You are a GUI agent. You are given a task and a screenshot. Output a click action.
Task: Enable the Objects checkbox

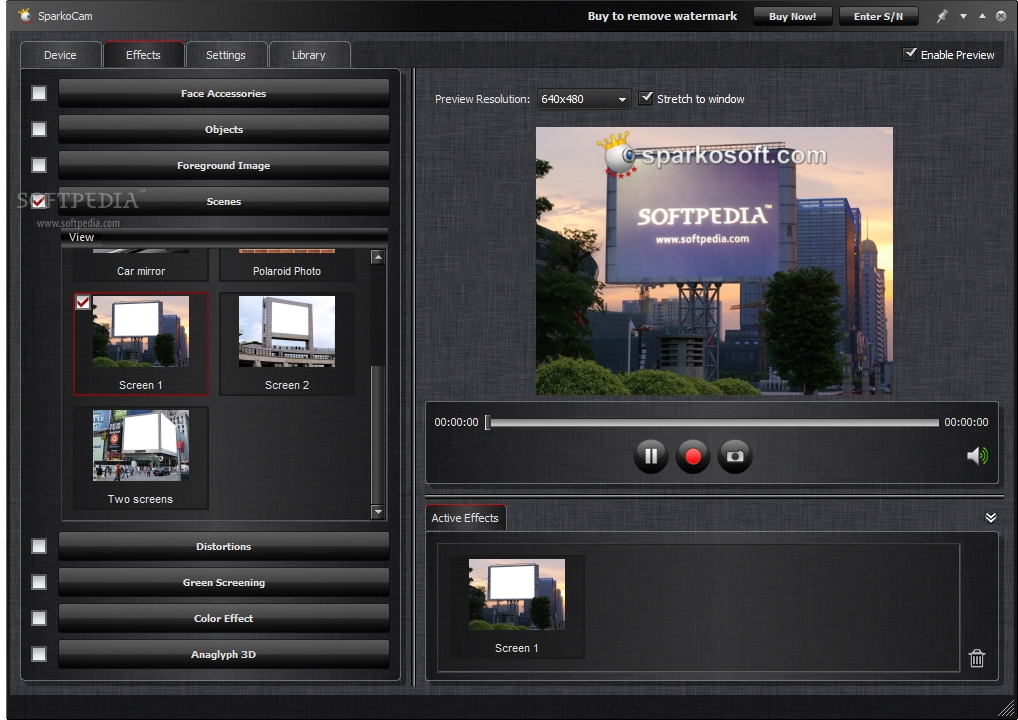[x=39, y=129]
